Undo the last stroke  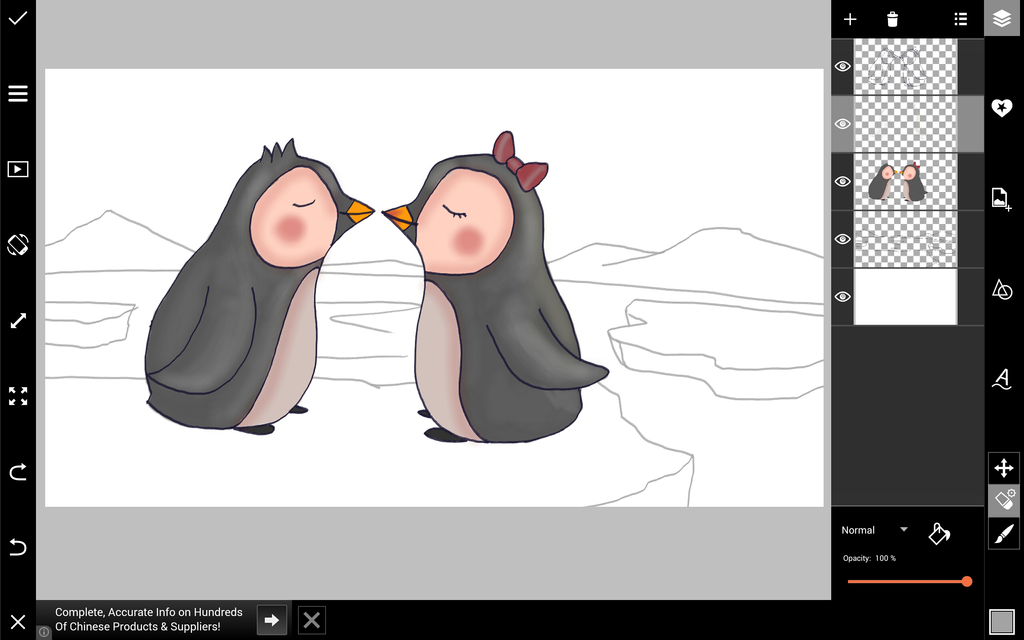(x=18, y=547)
